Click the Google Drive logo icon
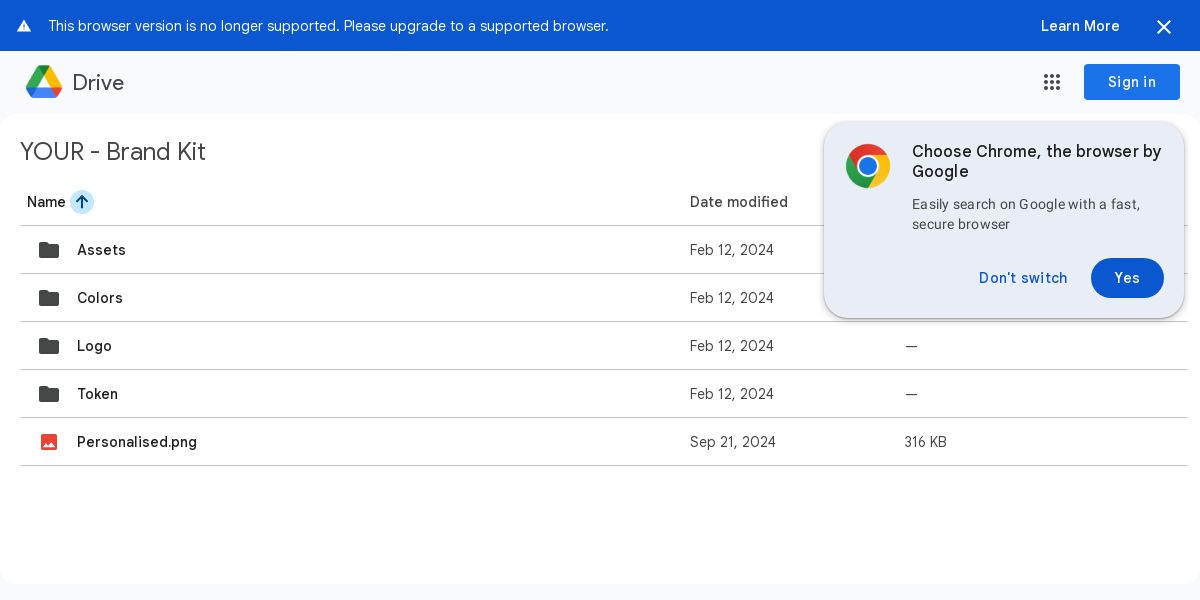Screen dimensions: 1200x600 coord(44,82)
